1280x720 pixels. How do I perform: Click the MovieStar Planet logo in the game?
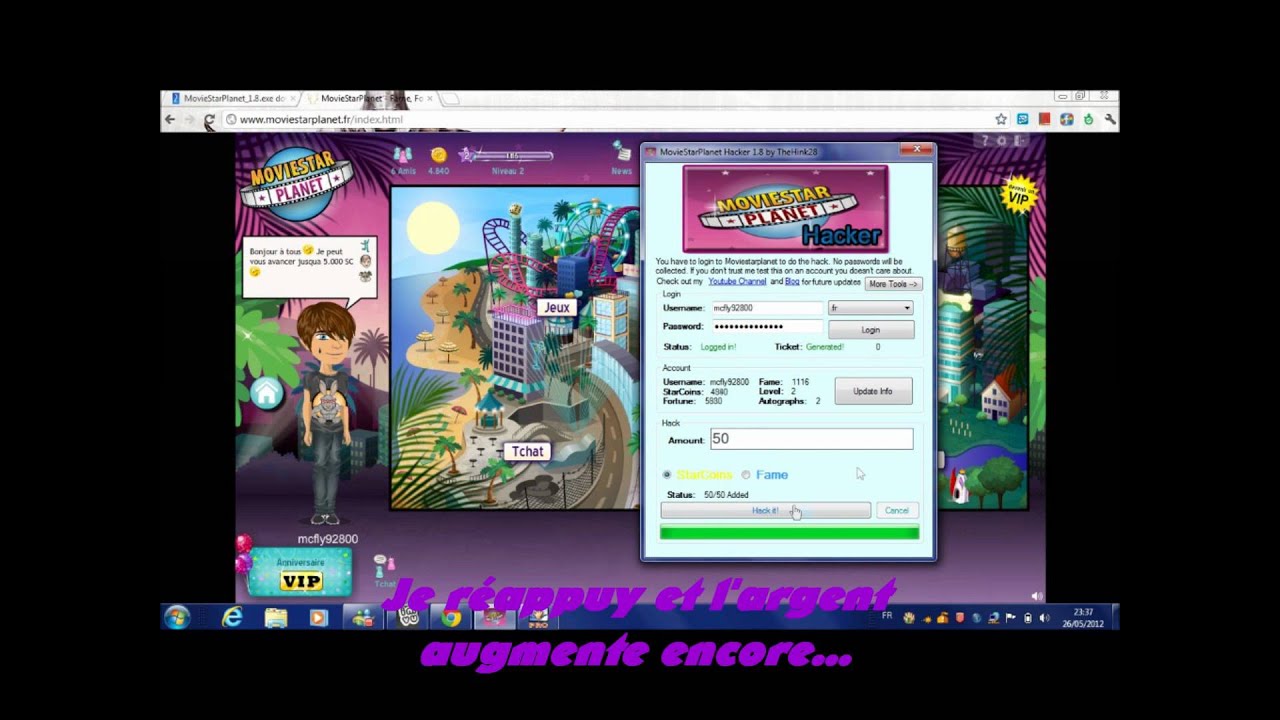click(297, 183)
